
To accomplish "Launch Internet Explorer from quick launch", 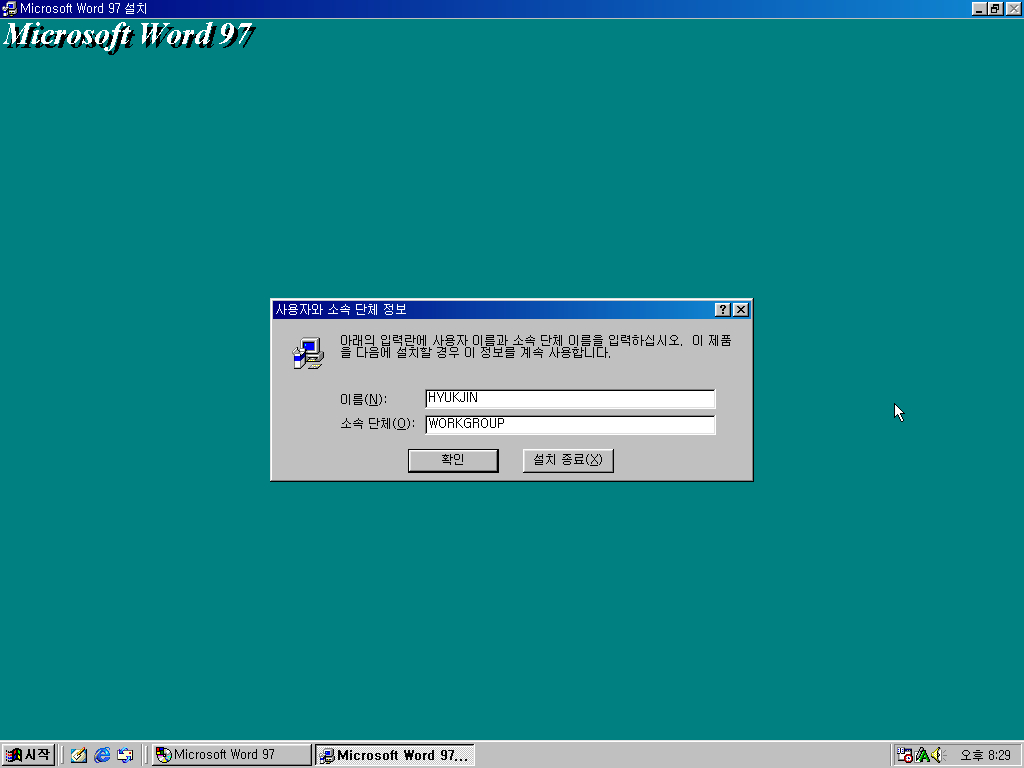I will [102, 755].
